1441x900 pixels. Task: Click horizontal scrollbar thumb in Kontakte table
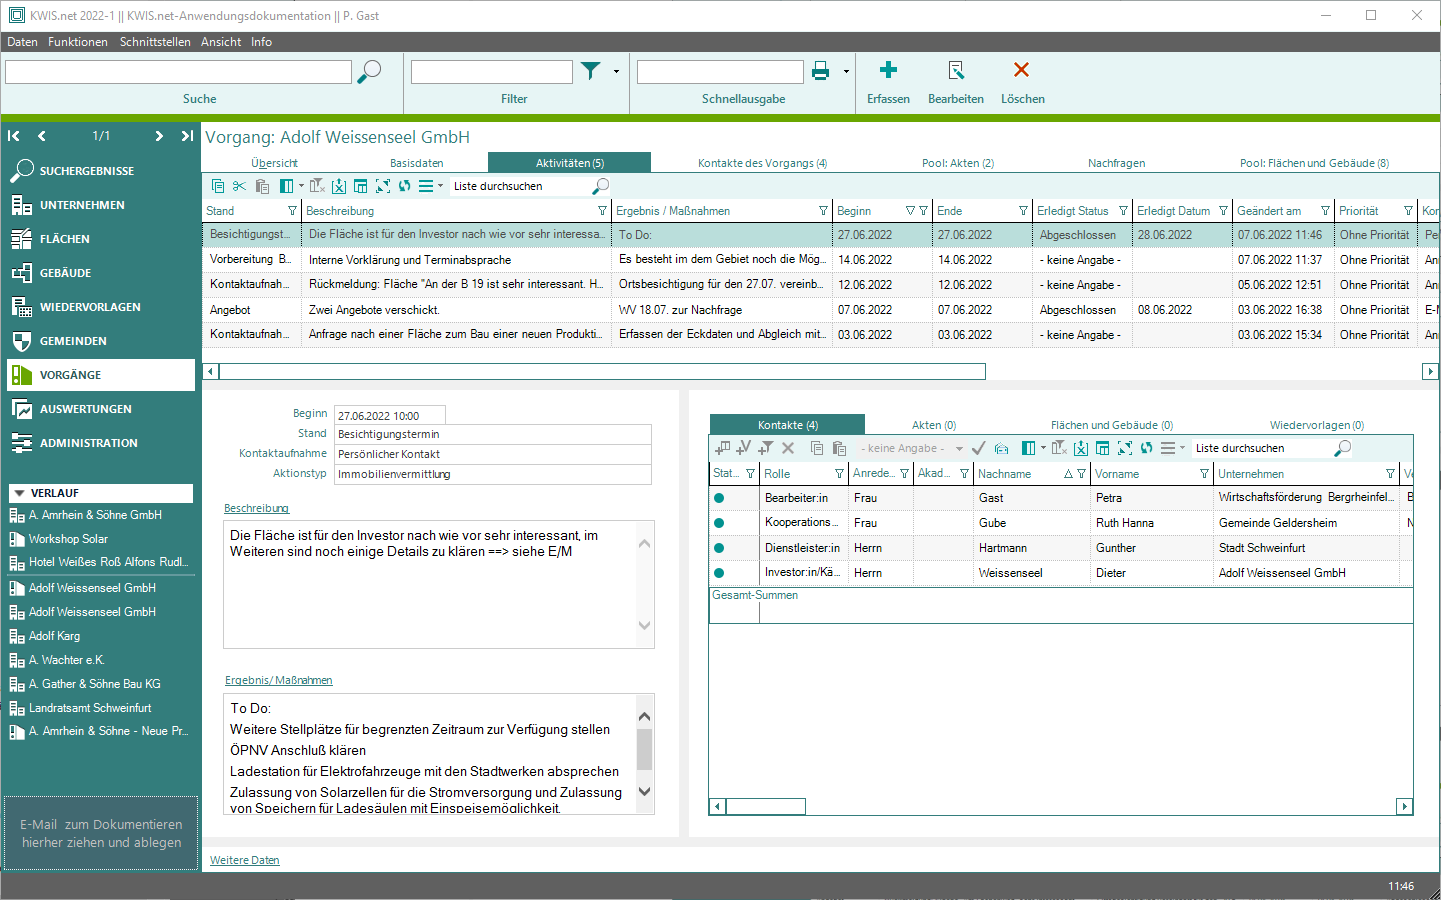tap(766, 806)
